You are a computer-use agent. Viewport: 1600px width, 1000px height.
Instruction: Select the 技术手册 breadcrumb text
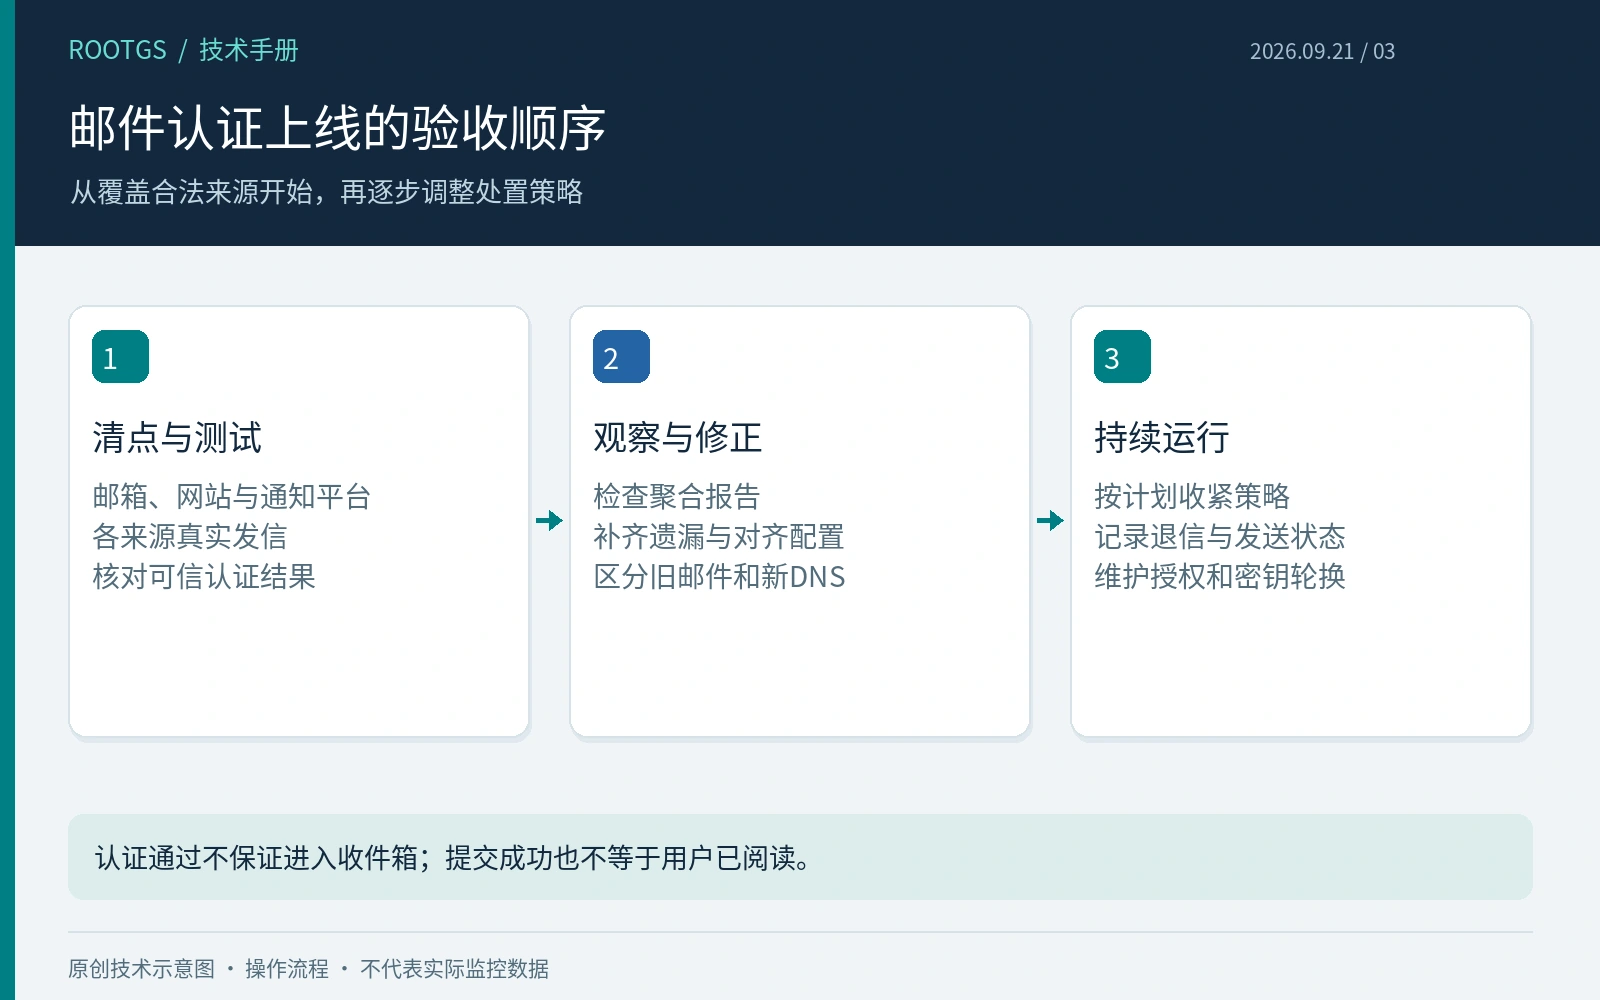coord(249,50)
